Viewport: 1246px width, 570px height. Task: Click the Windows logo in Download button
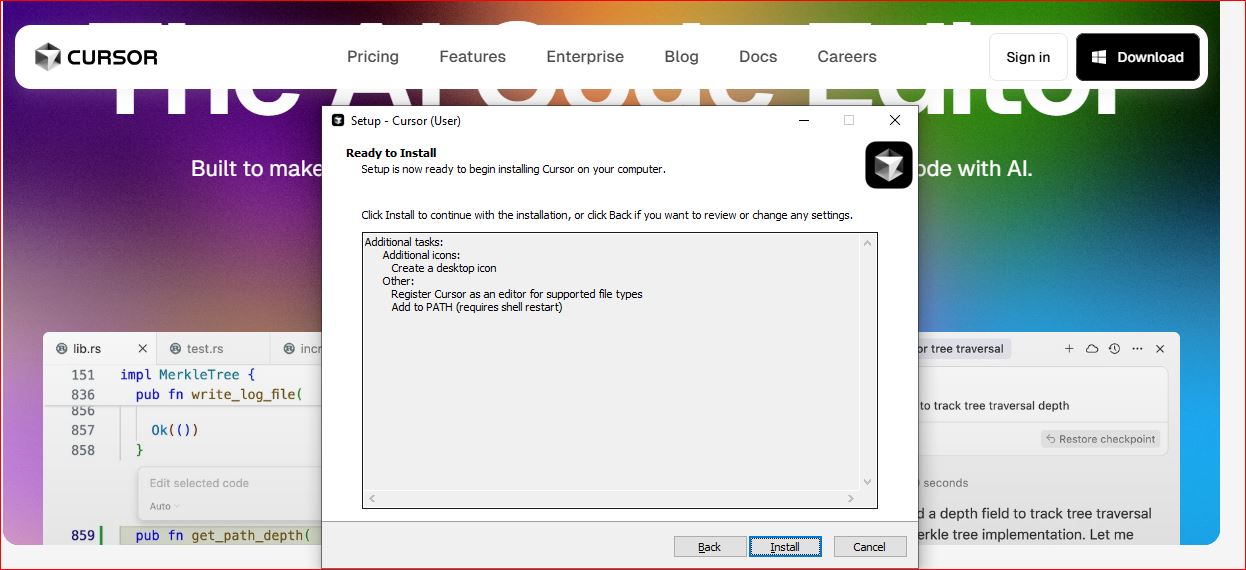pos(1099,57)
